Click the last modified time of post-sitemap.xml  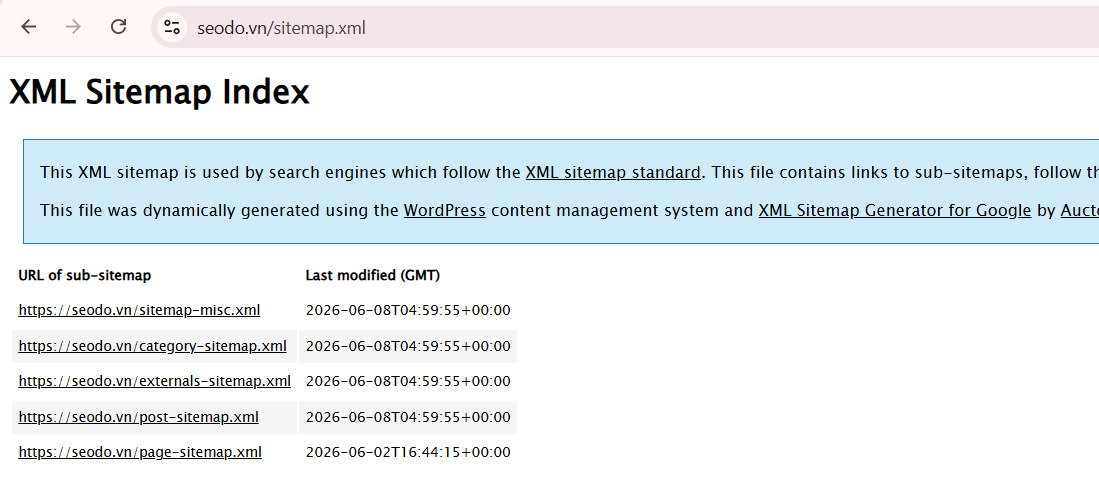click(x=408, y=417)
